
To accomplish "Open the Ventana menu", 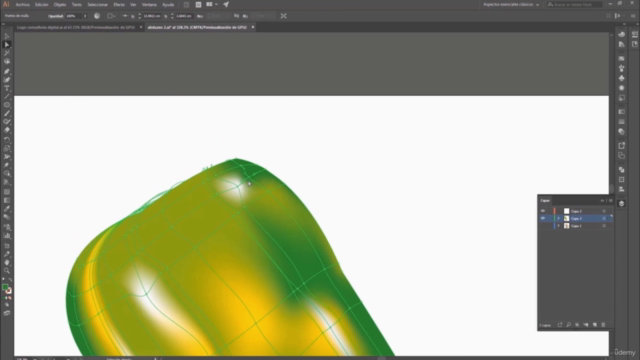I will pyautogui.click(x=149, y=4).
